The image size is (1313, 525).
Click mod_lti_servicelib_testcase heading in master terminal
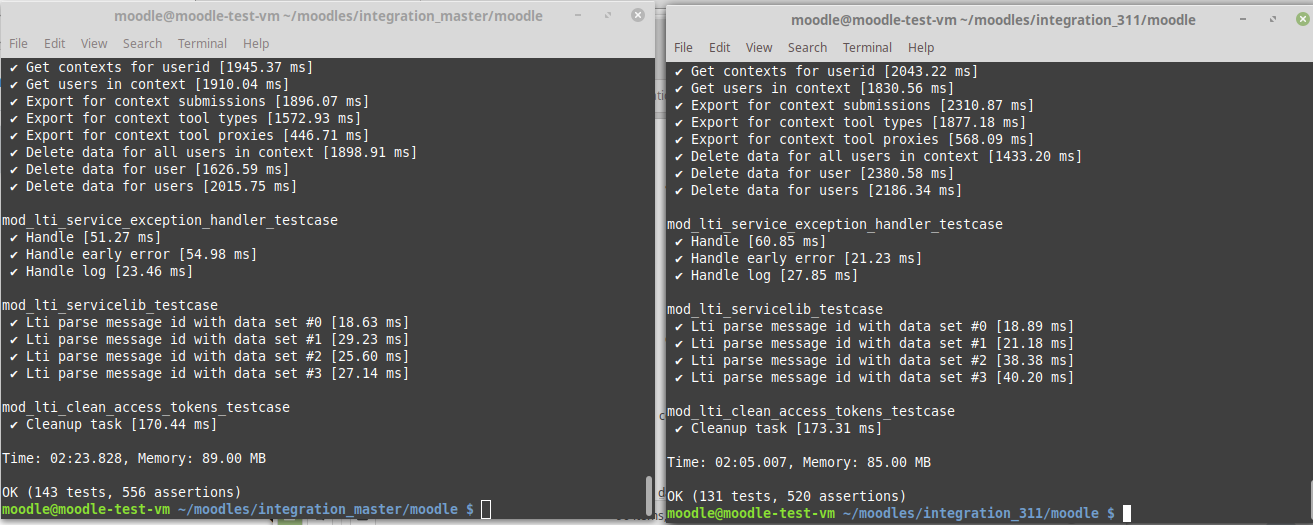[x=110, y=305]
